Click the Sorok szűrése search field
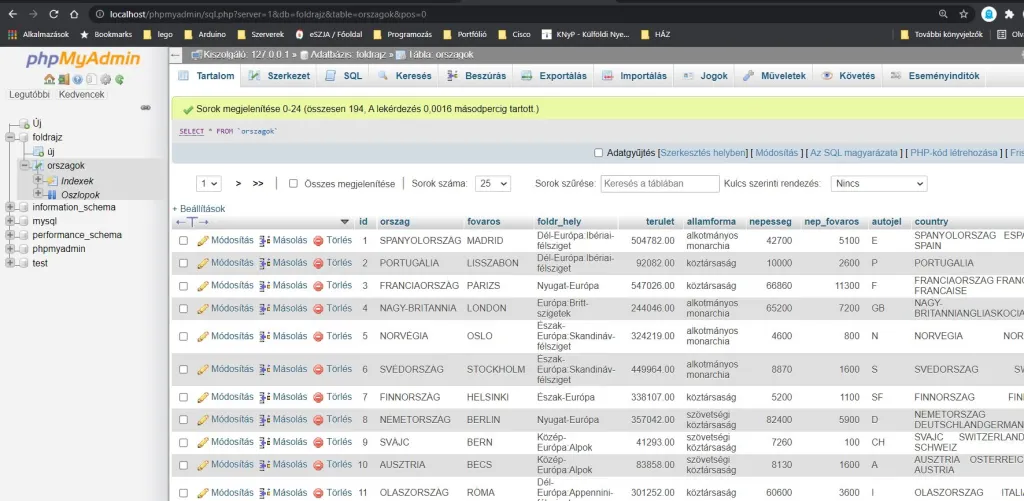 point(659,184)
